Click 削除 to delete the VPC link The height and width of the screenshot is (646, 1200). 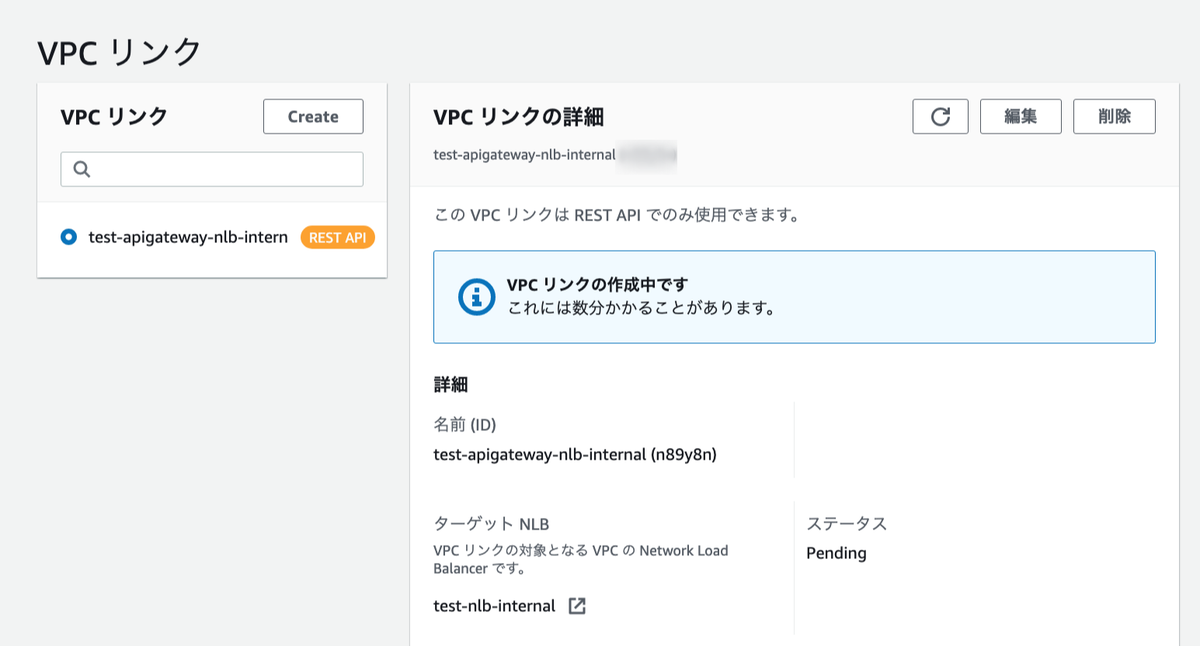(1114, 116)
